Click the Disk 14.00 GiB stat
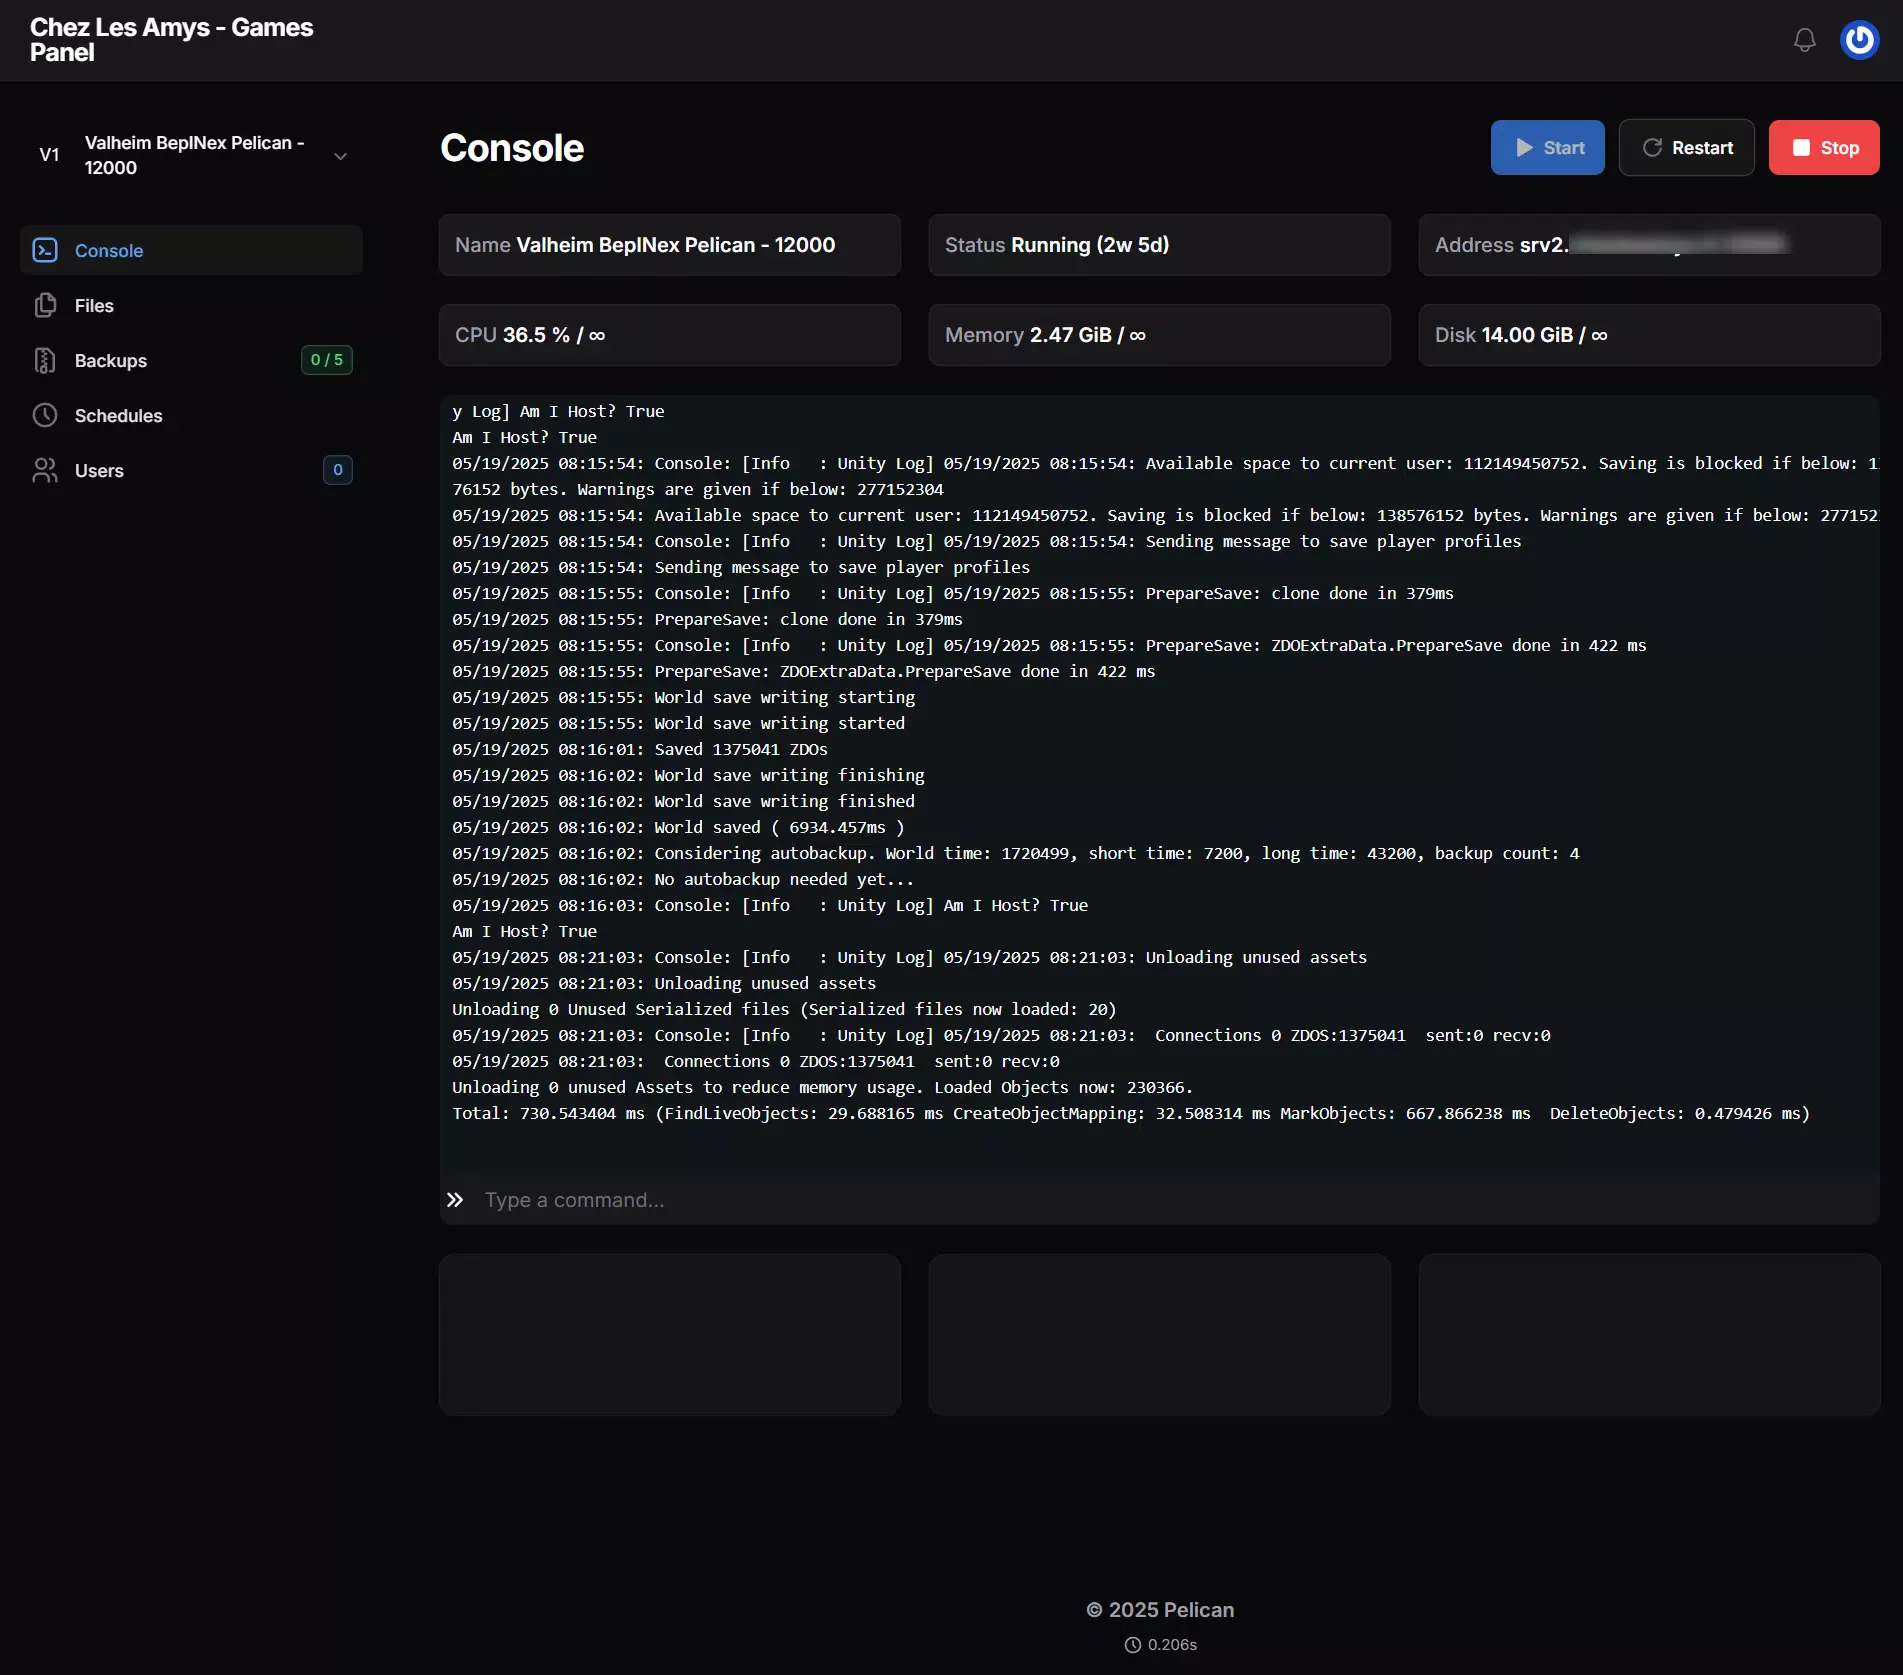This screenshot has height=1675, width=1903. [1649, 335]
